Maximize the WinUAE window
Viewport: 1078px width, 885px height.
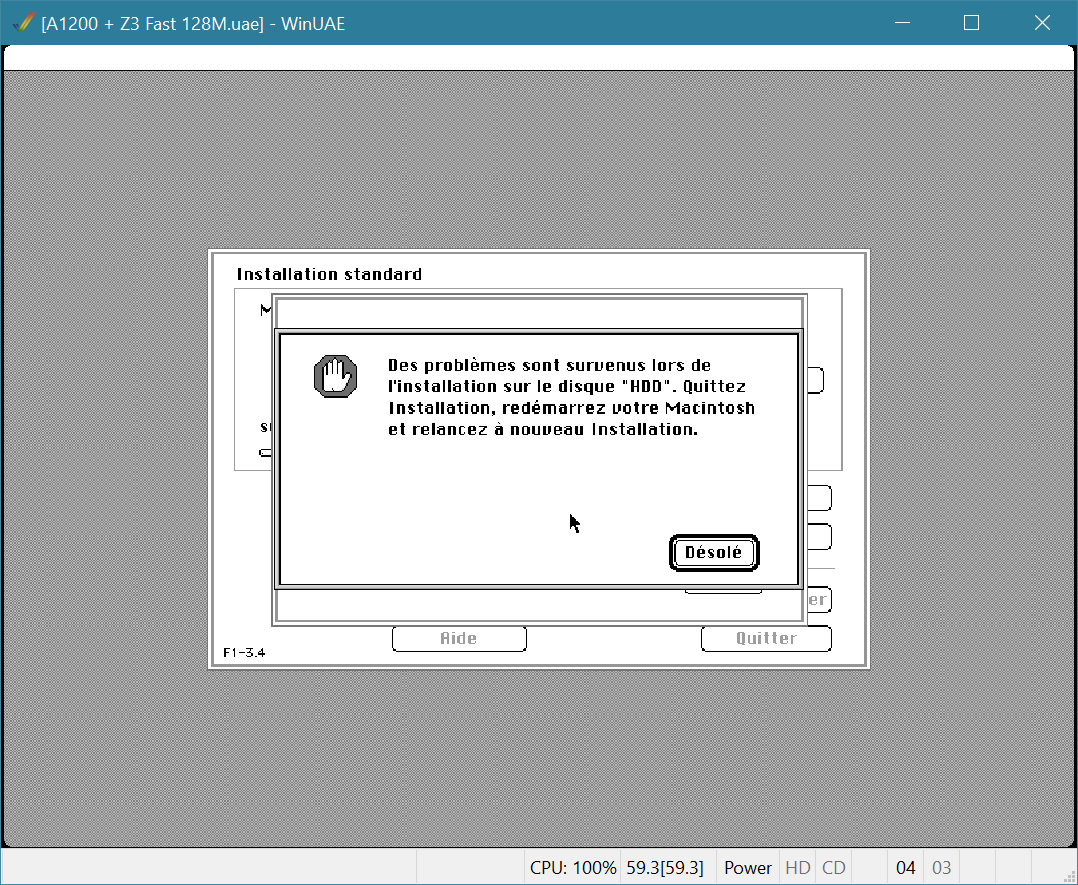[x=971, y=23]
